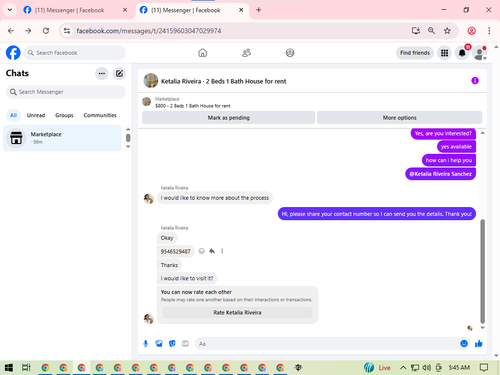Open the volume control in tray
This screenshot has width=500, height=375.
426,368
